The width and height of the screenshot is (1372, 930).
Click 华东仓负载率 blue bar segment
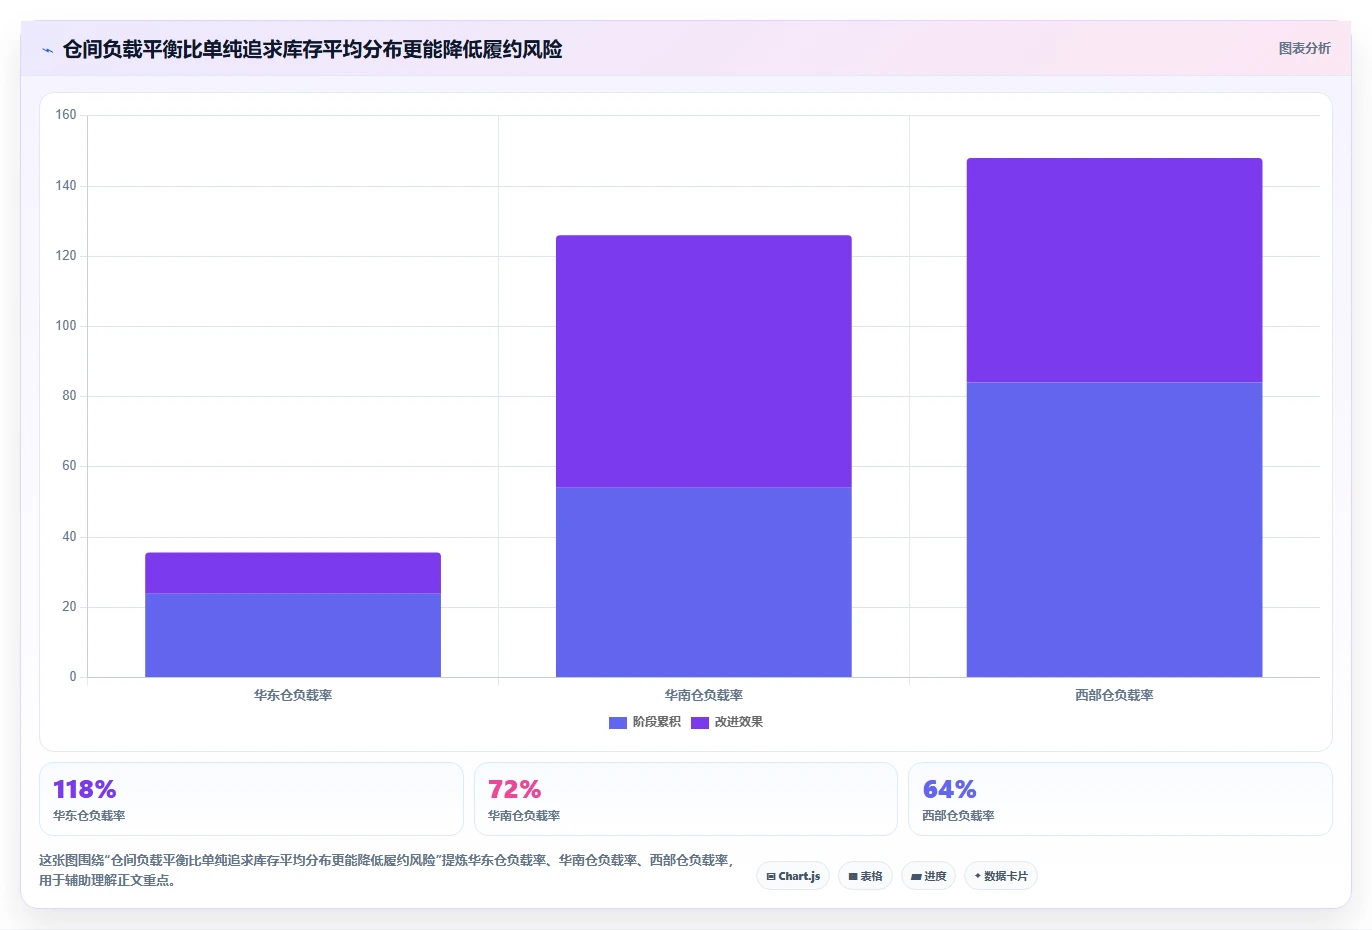[293, 635]
